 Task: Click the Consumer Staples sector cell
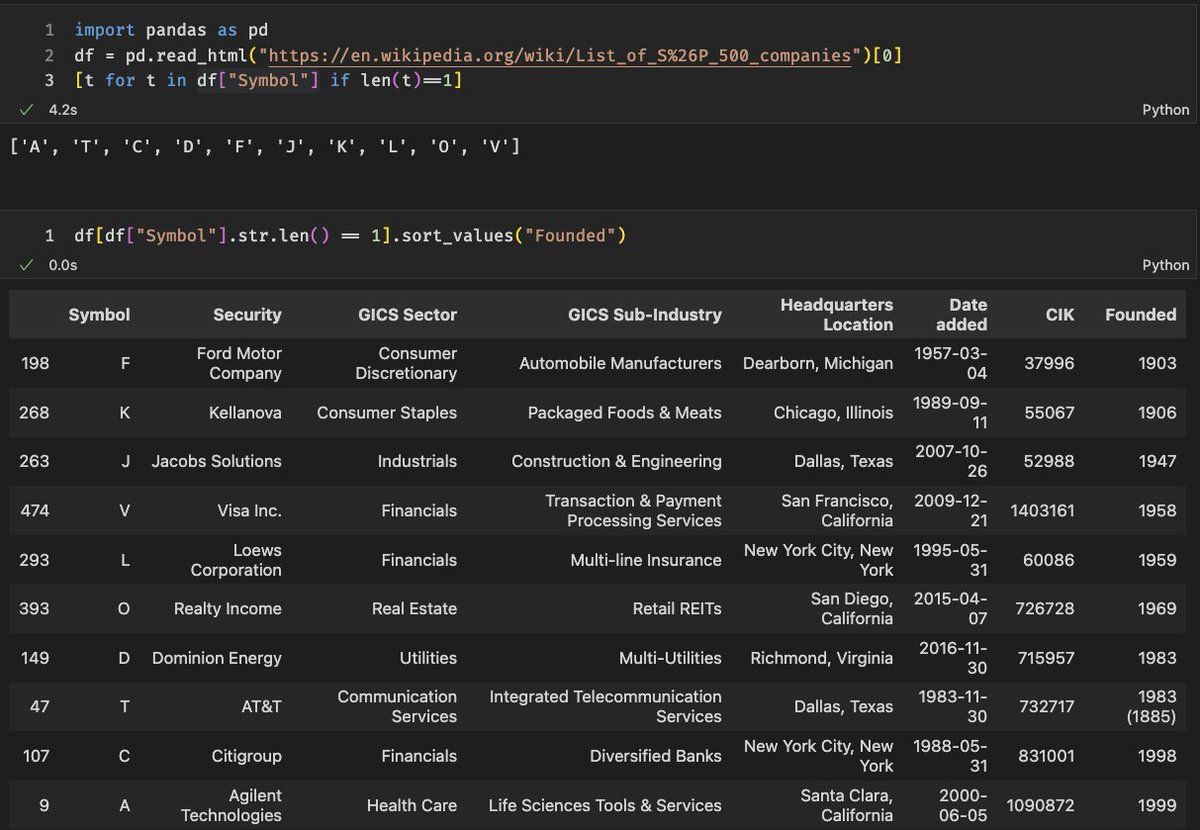386,412
